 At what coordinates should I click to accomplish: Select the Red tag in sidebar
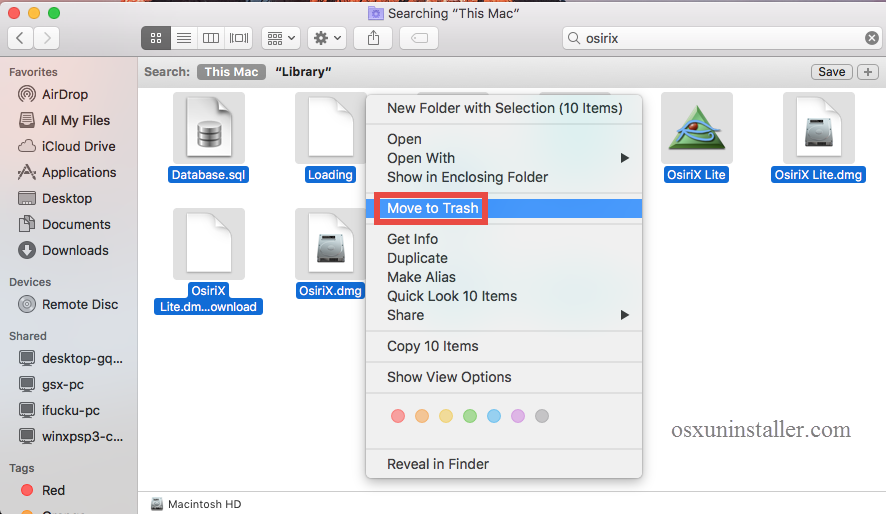43,490
